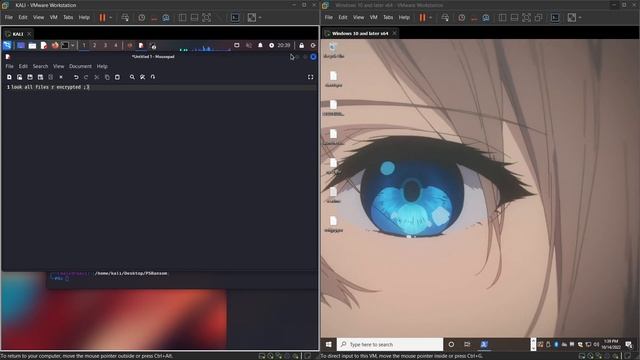Image resolution: width=640 pixels, height=360 pixels.
Task: Open Kali notifications bell
Action: [x=260, y=45]
